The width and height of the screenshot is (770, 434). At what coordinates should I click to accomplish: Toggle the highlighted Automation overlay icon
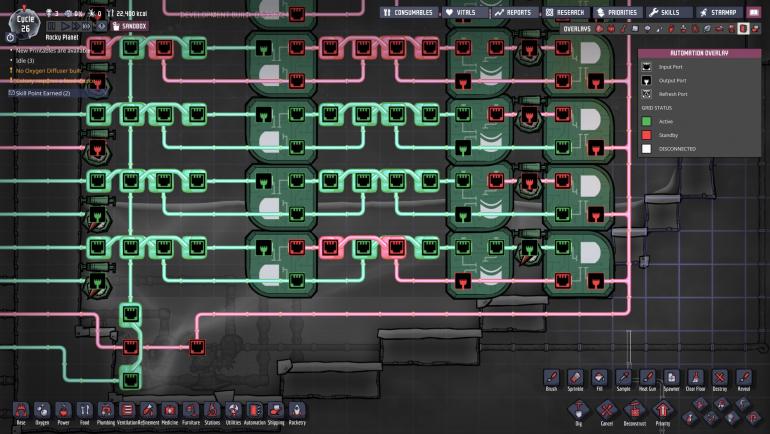coord(743,29)
